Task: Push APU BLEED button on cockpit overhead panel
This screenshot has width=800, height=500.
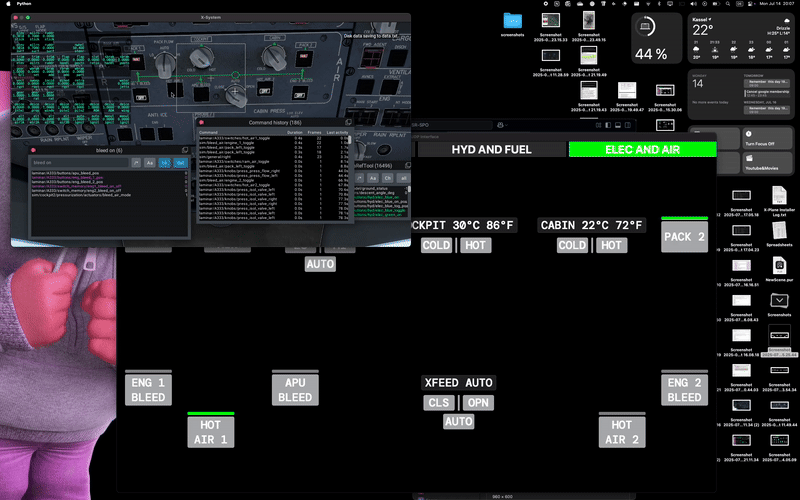Action: click(x=201, y=93)
